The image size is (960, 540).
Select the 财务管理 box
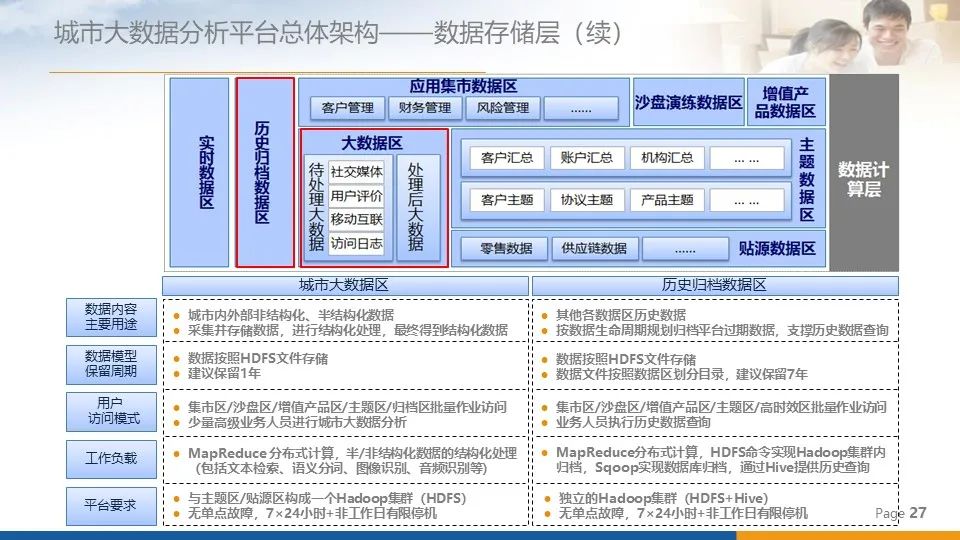pyautogui.click(x=424, y=108)
